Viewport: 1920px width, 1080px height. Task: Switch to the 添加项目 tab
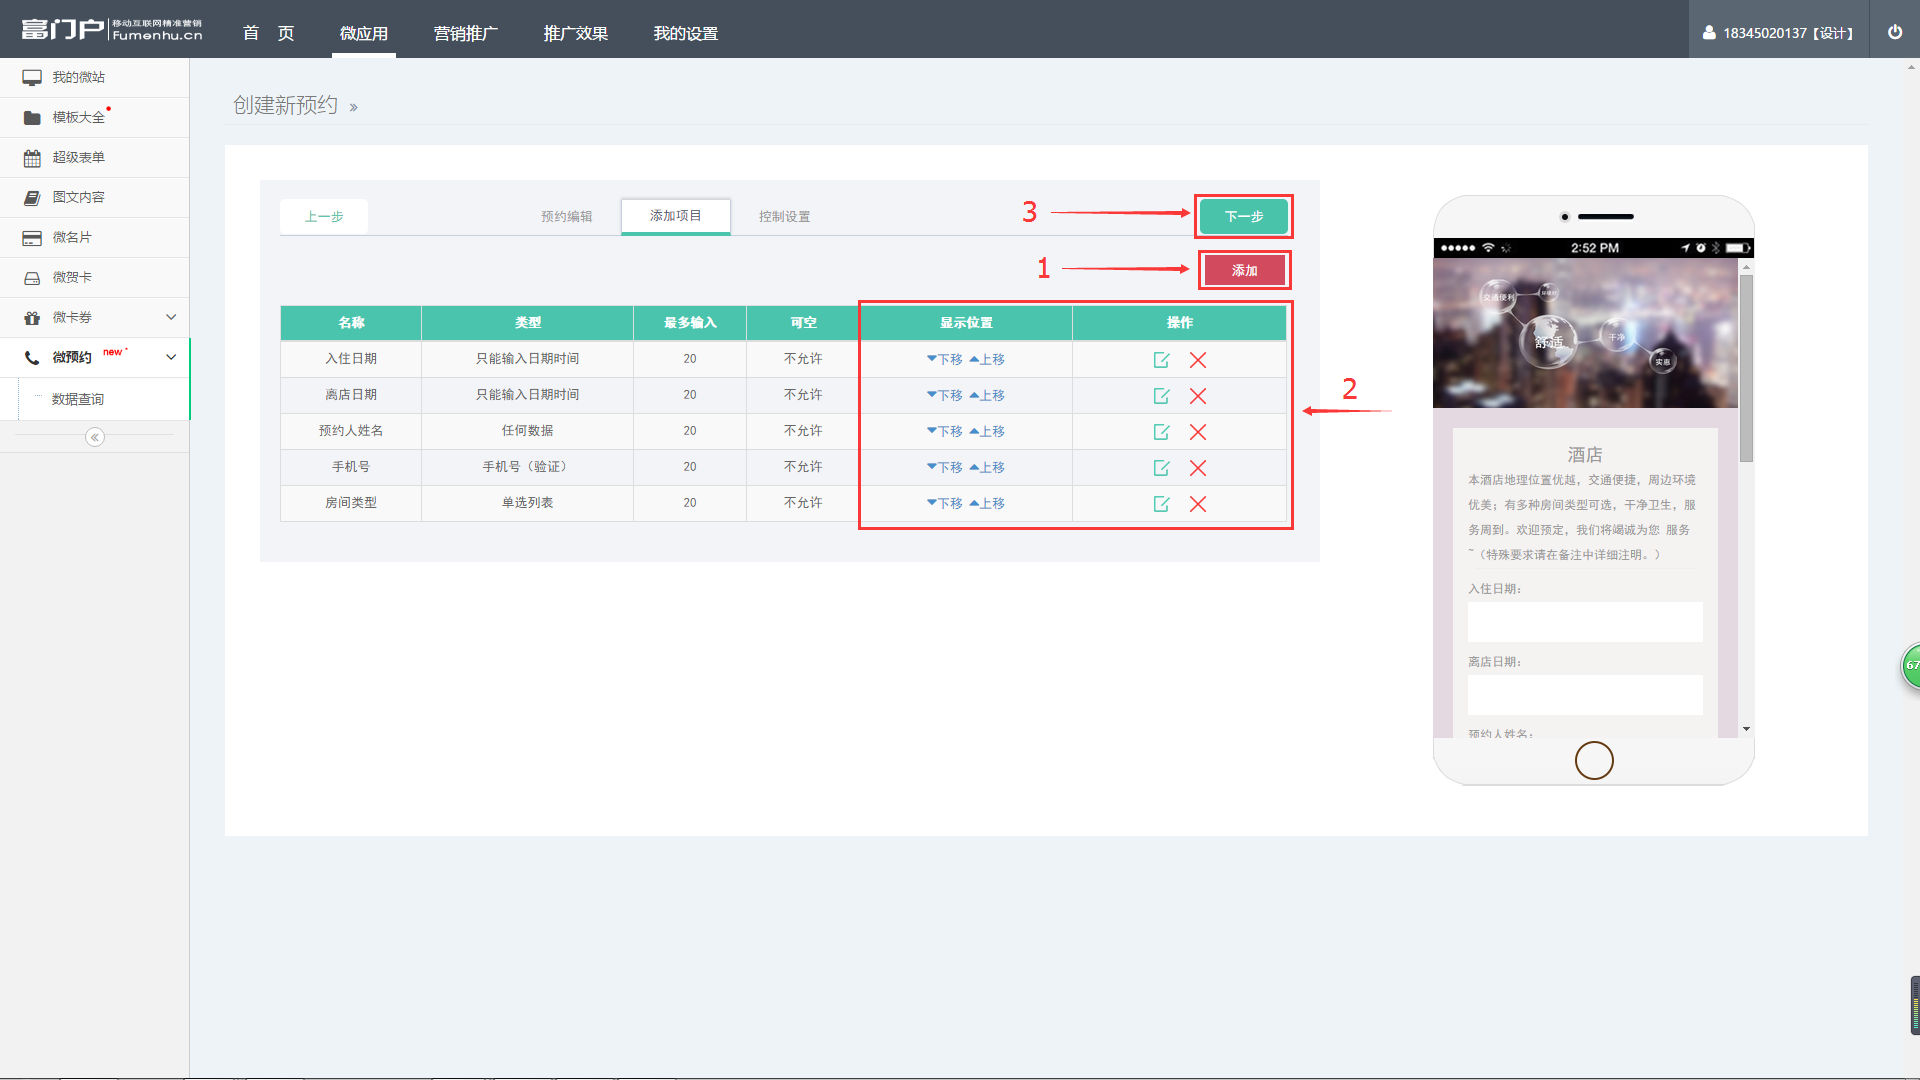point(676,216)
